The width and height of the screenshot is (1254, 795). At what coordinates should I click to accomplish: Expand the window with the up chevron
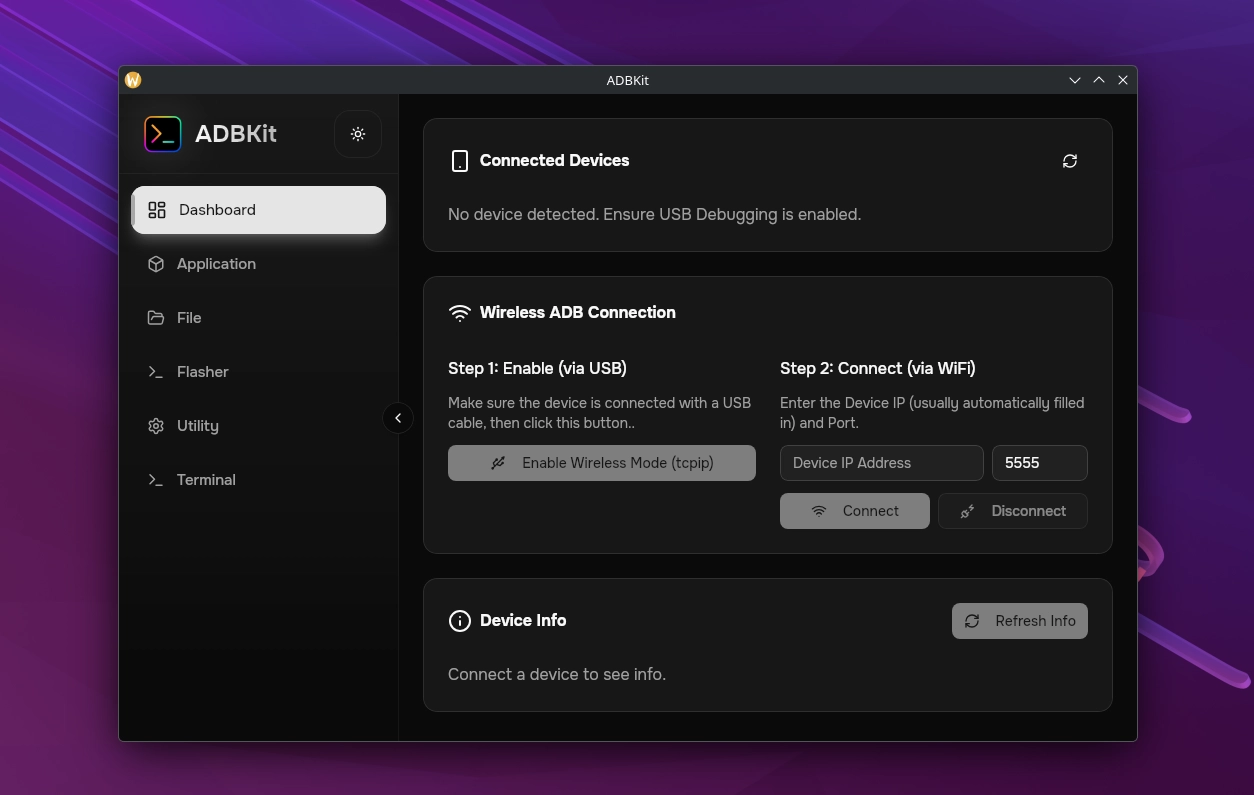coord(1098,80)
